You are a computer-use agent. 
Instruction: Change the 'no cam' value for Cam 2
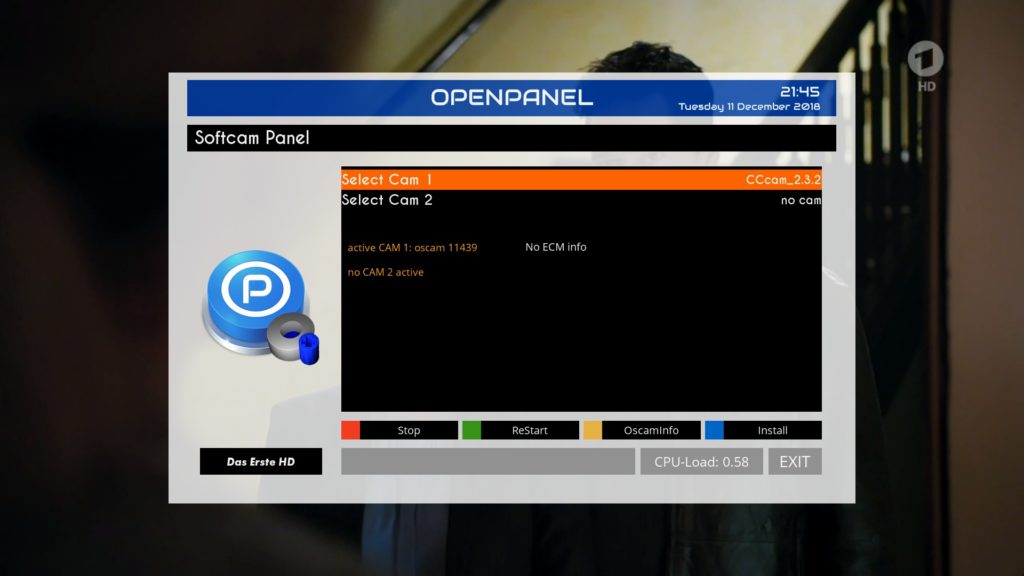tap(800, 200)
